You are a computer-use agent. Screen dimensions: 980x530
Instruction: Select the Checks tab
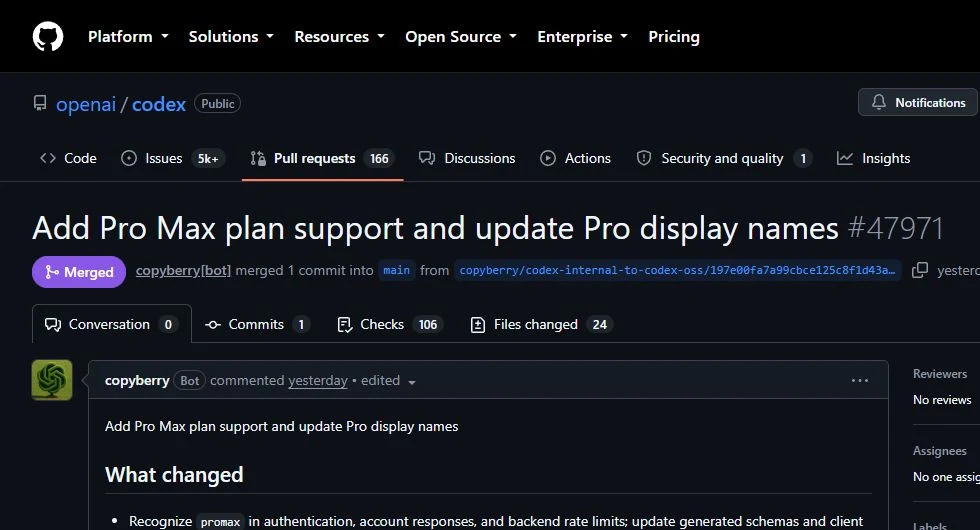coord(390,324)
